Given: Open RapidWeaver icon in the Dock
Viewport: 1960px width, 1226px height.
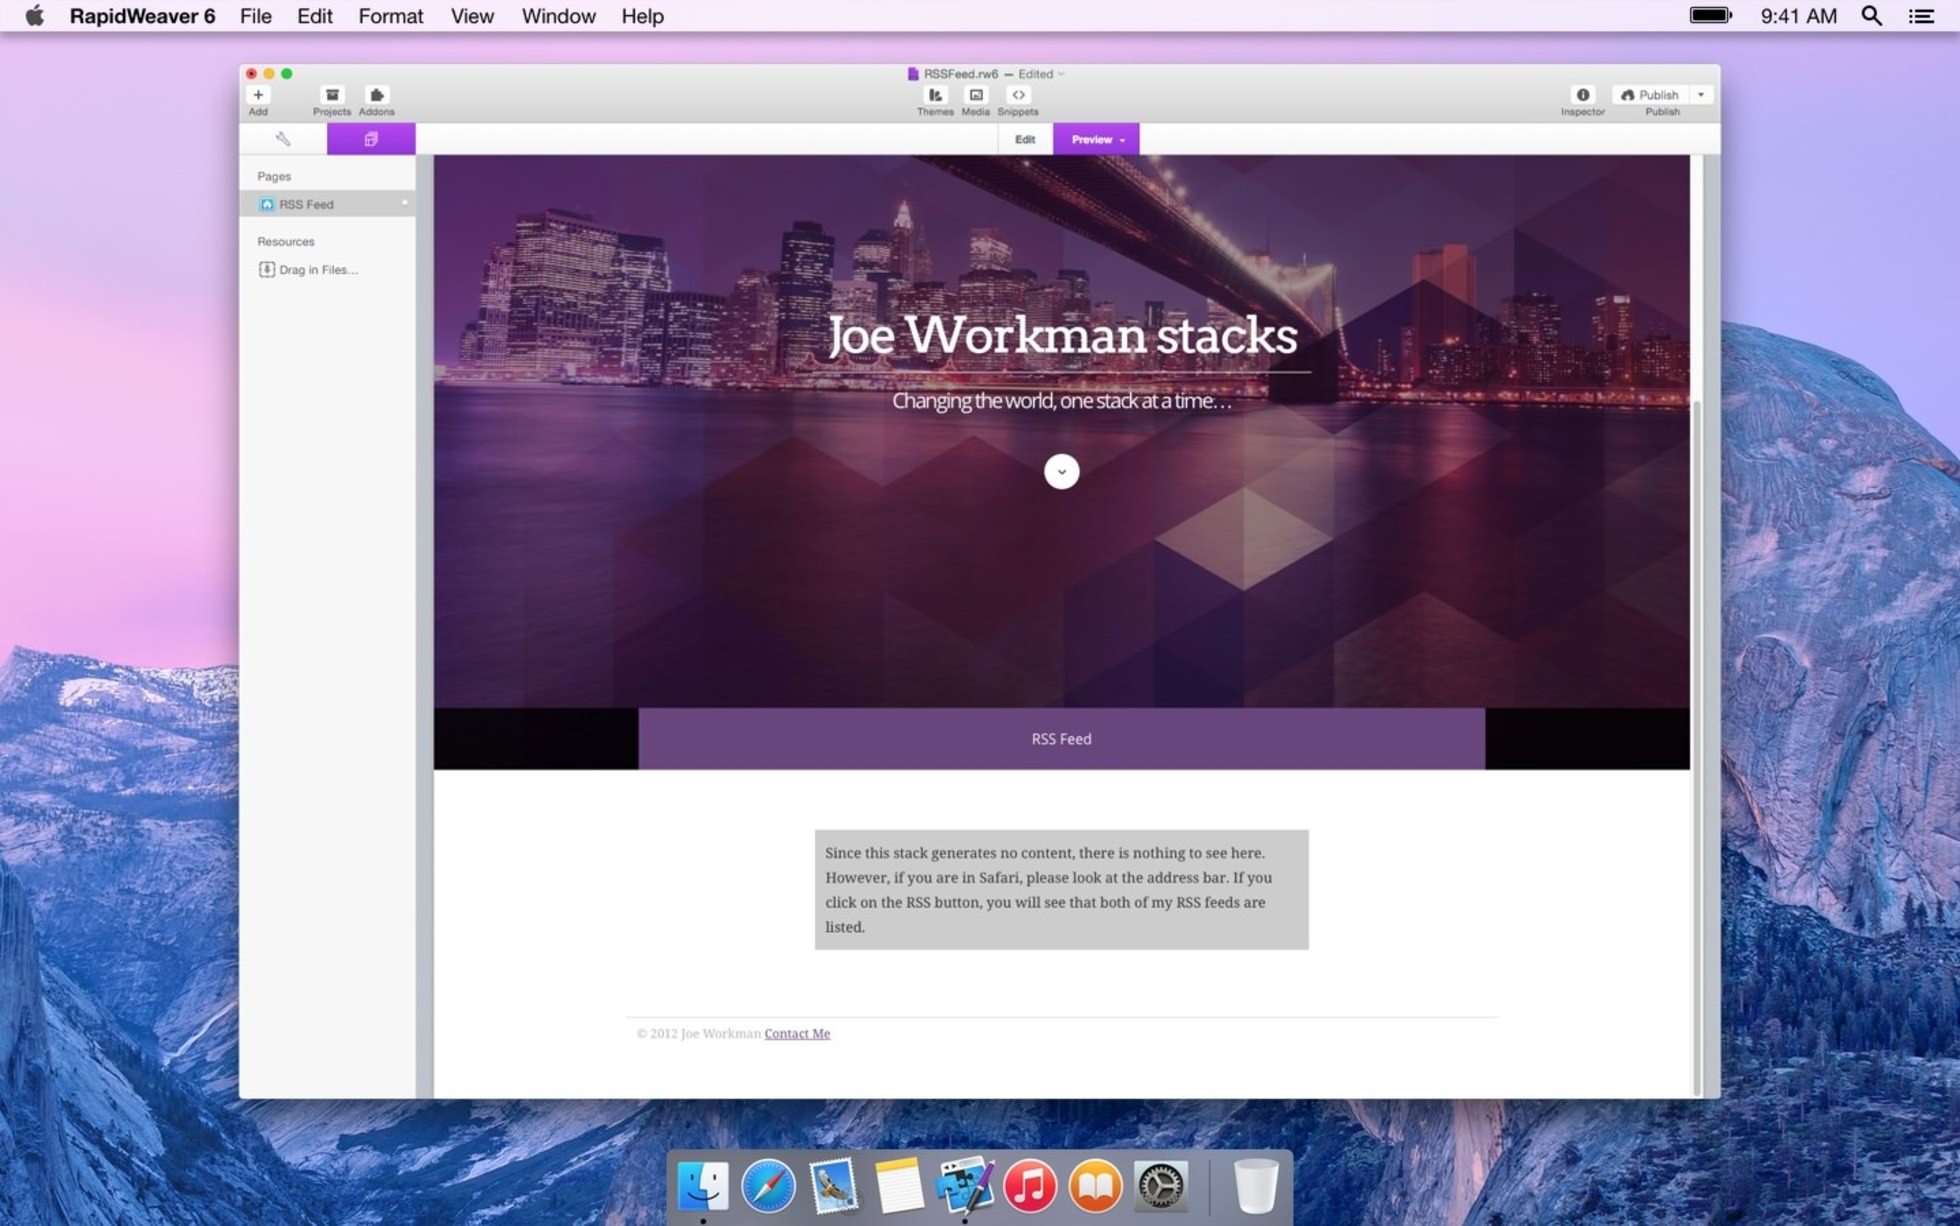Looking at the screenshot, I should point(965,1186).
